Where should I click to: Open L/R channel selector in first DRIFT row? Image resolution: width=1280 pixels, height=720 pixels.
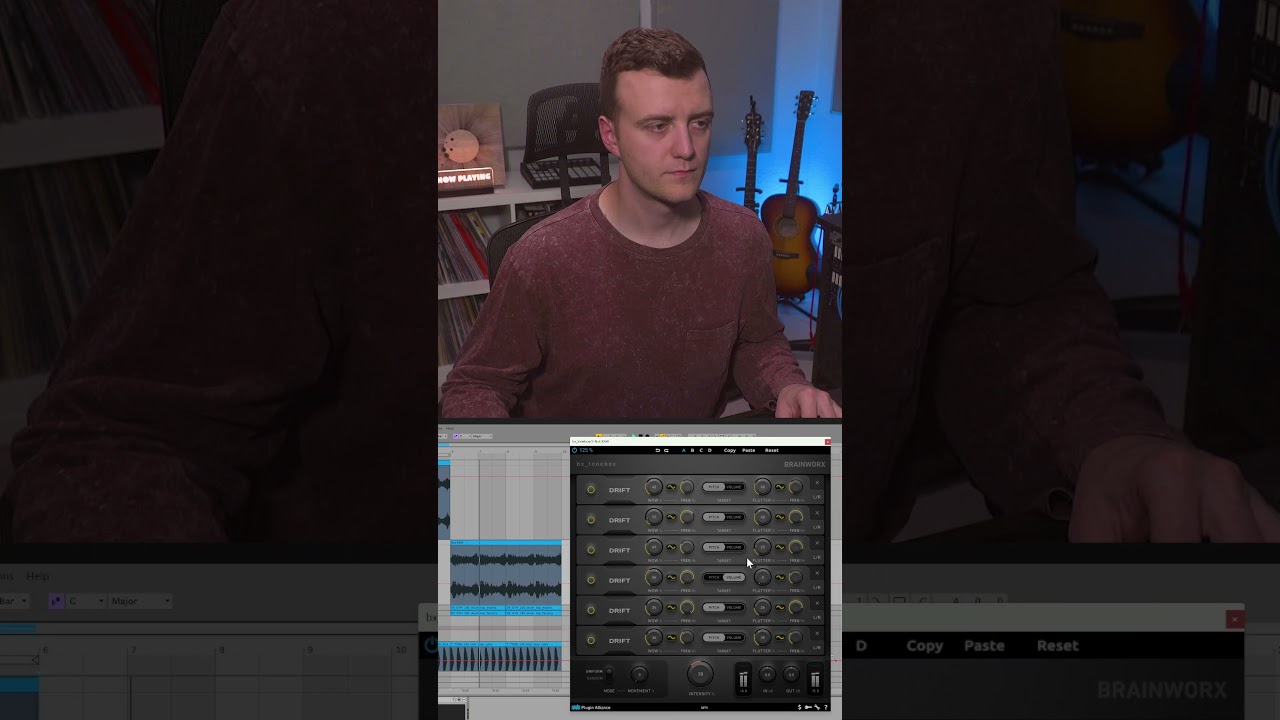(817, 497)
